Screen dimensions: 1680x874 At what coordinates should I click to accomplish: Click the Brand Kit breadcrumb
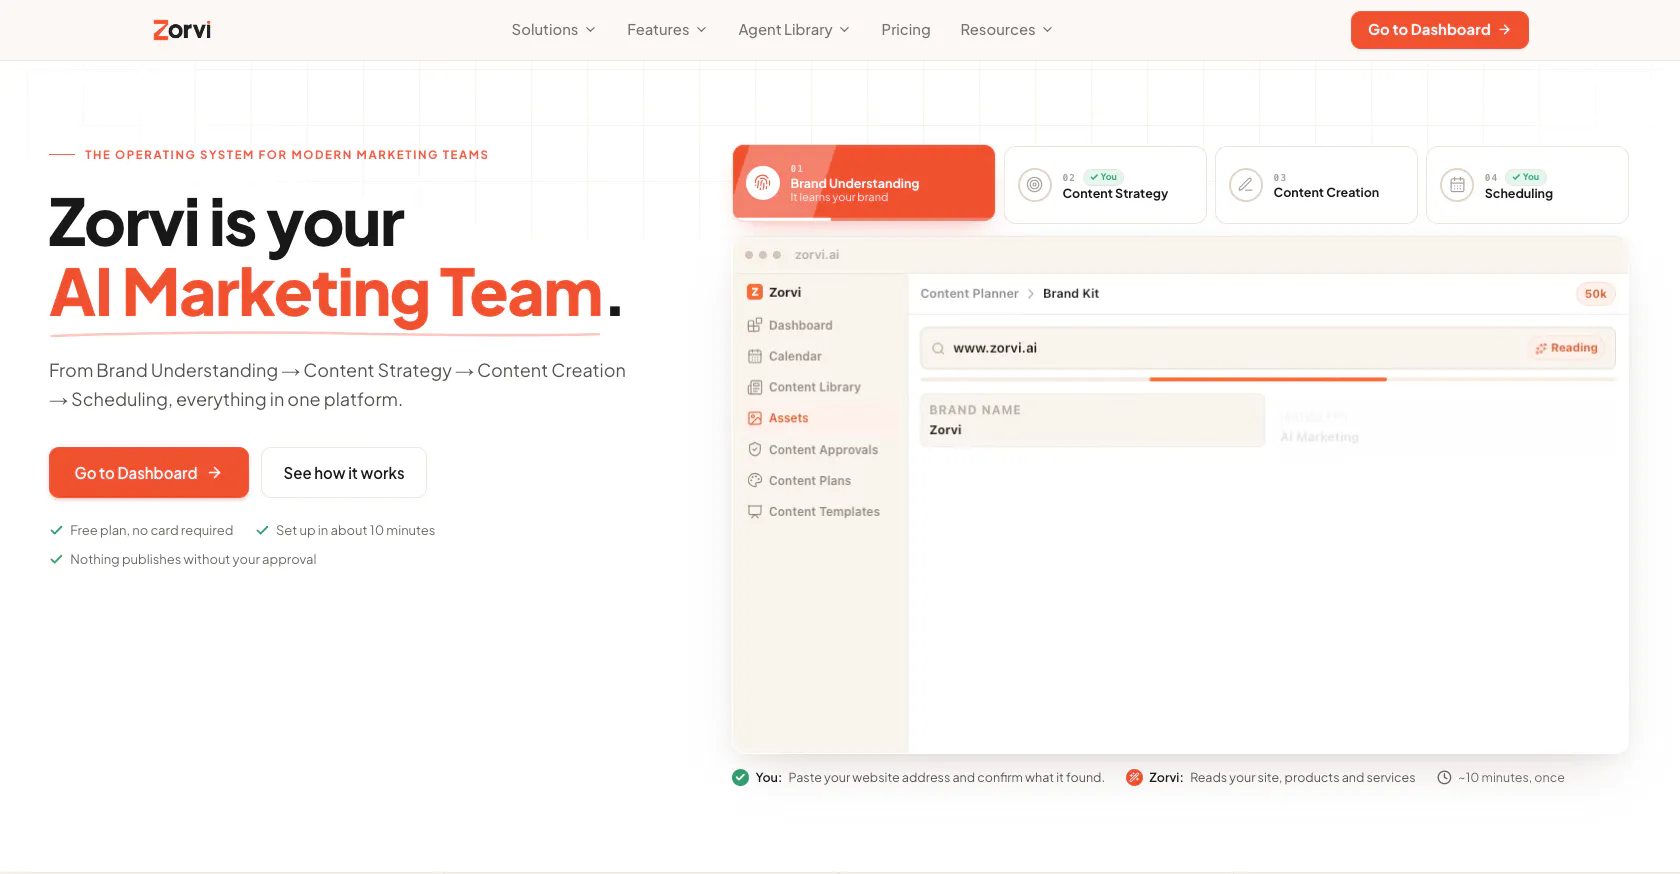tap(1071, 294)
